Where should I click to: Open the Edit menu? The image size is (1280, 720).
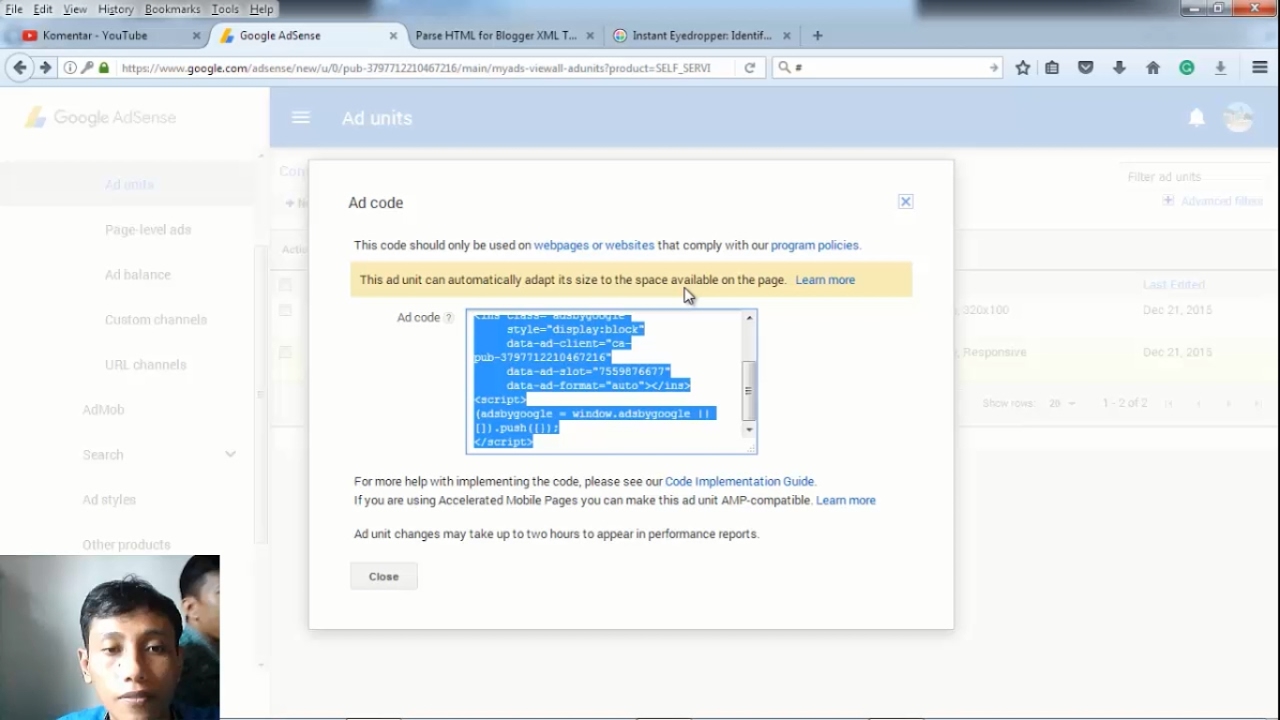43,9
